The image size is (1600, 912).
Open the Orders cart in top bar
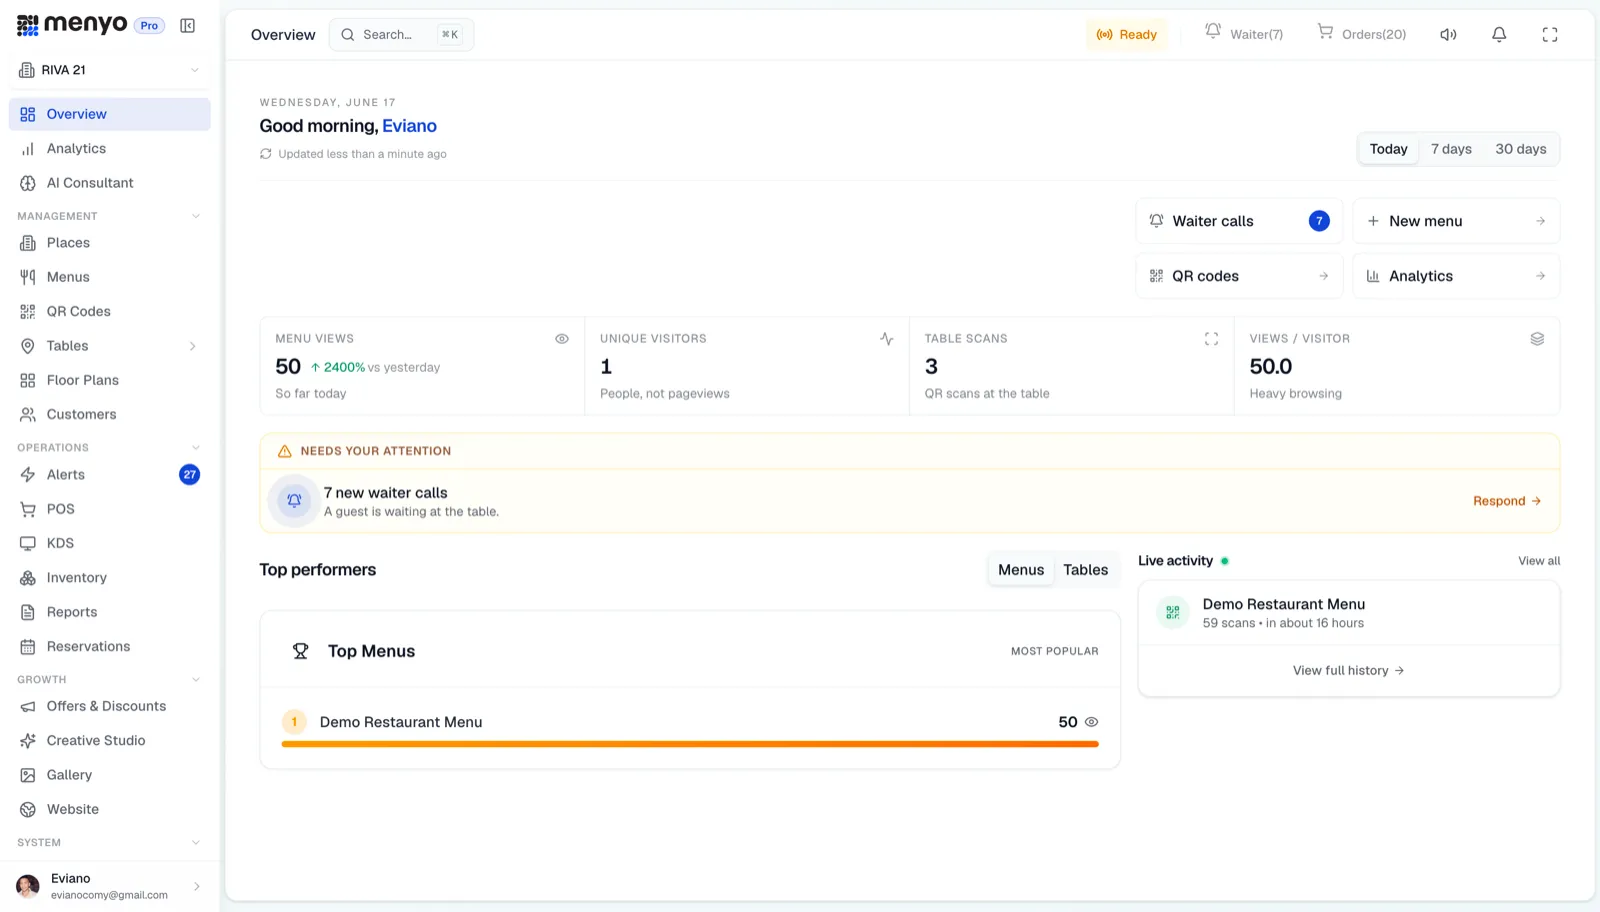[1361, 34]
